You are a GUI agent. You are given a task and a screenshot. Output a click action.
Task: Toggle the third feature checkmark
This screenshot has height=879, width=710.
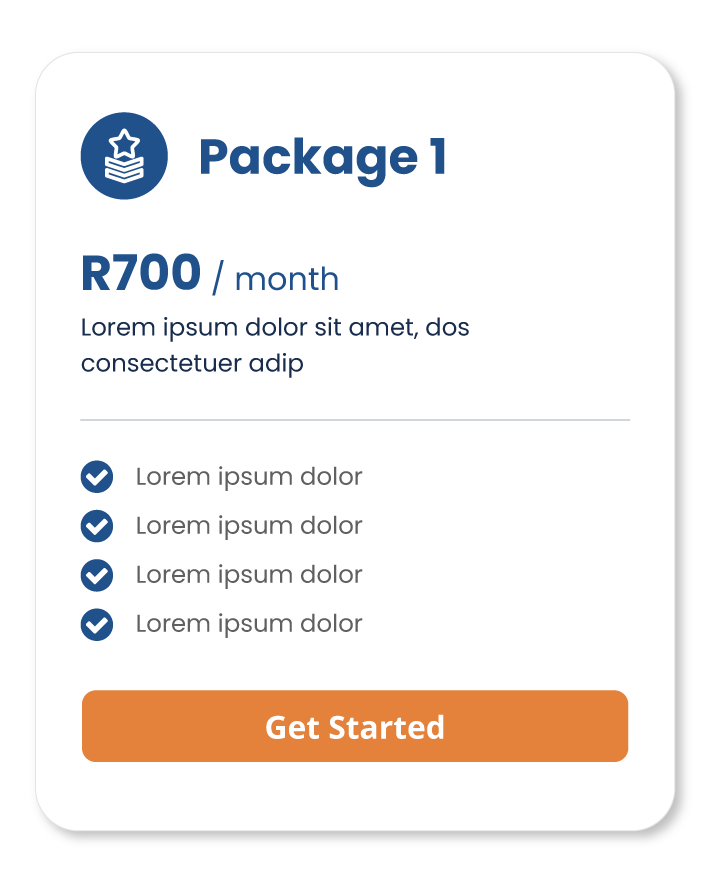[97, 575]
